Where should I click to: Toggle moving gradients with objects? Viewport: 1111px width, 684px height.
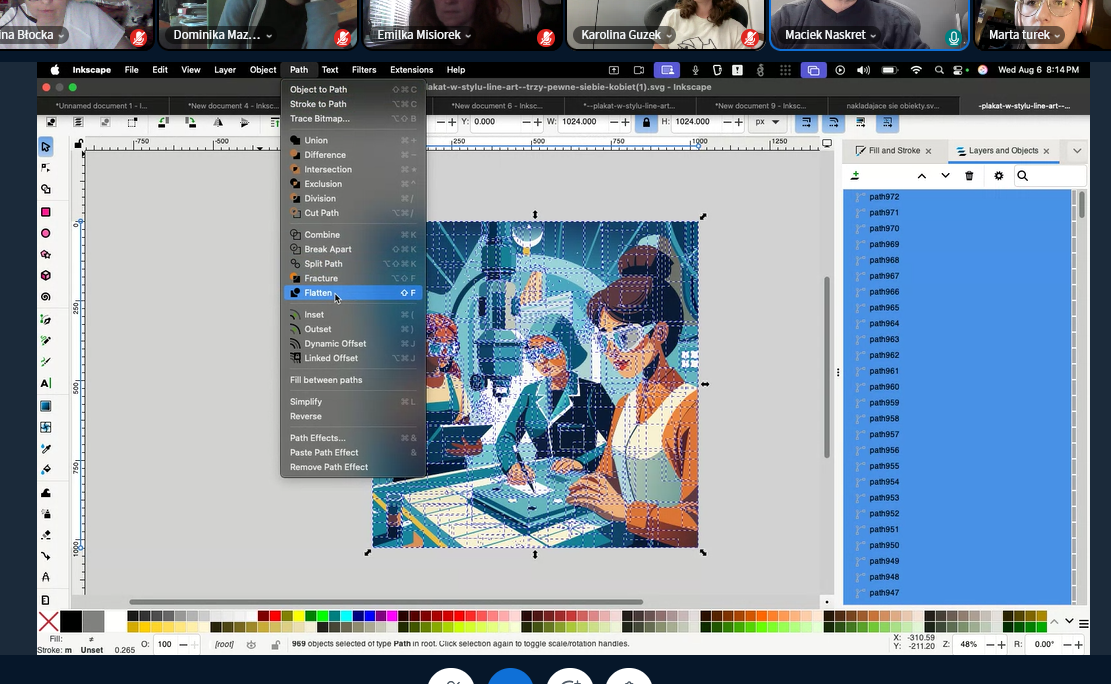pos(860,122)
